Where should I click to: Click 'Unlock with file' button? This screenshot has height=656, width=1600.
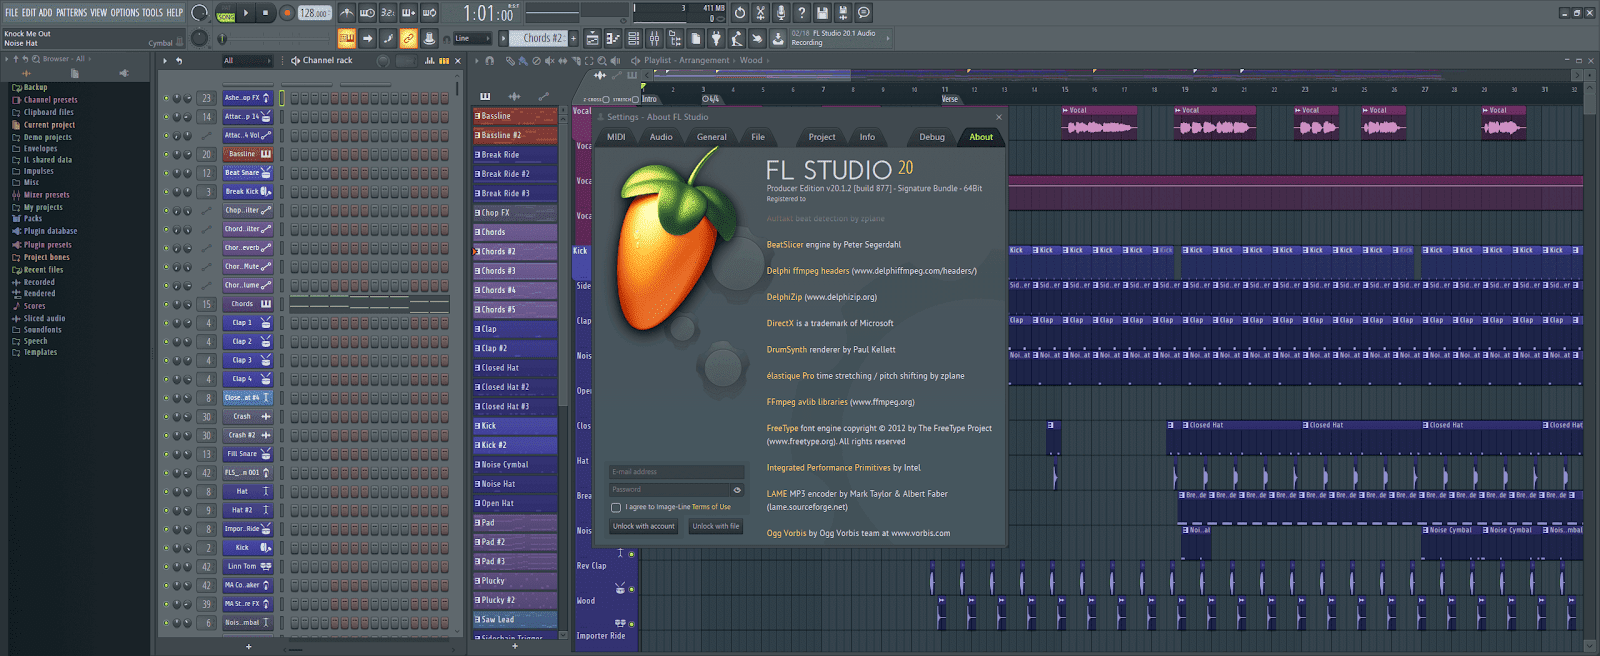tap(716, 526)
